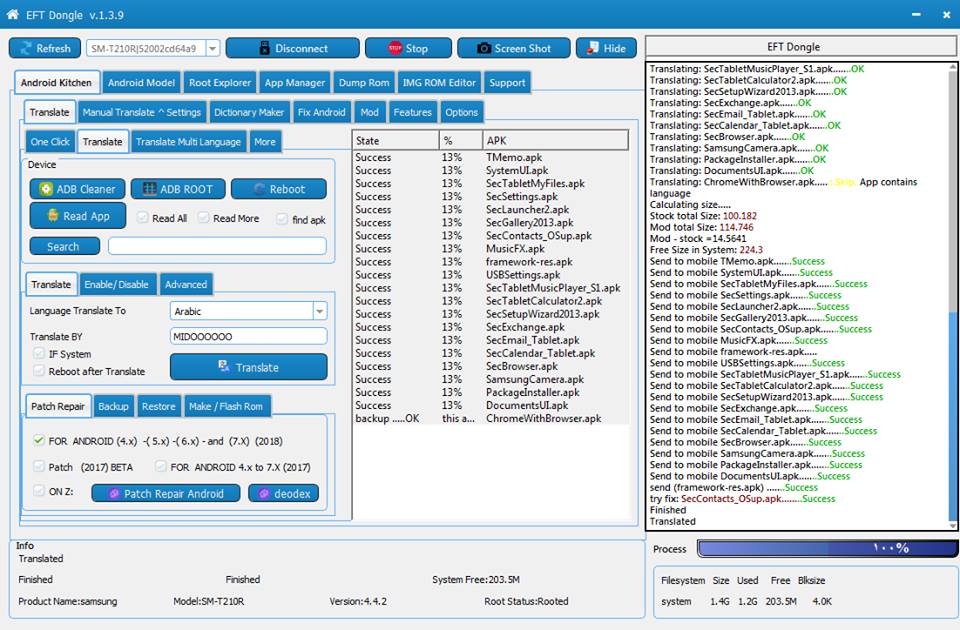This screenshot has height=630, width=960.
Task: Click the ADB ROOT grid icon
Action: 149,189
